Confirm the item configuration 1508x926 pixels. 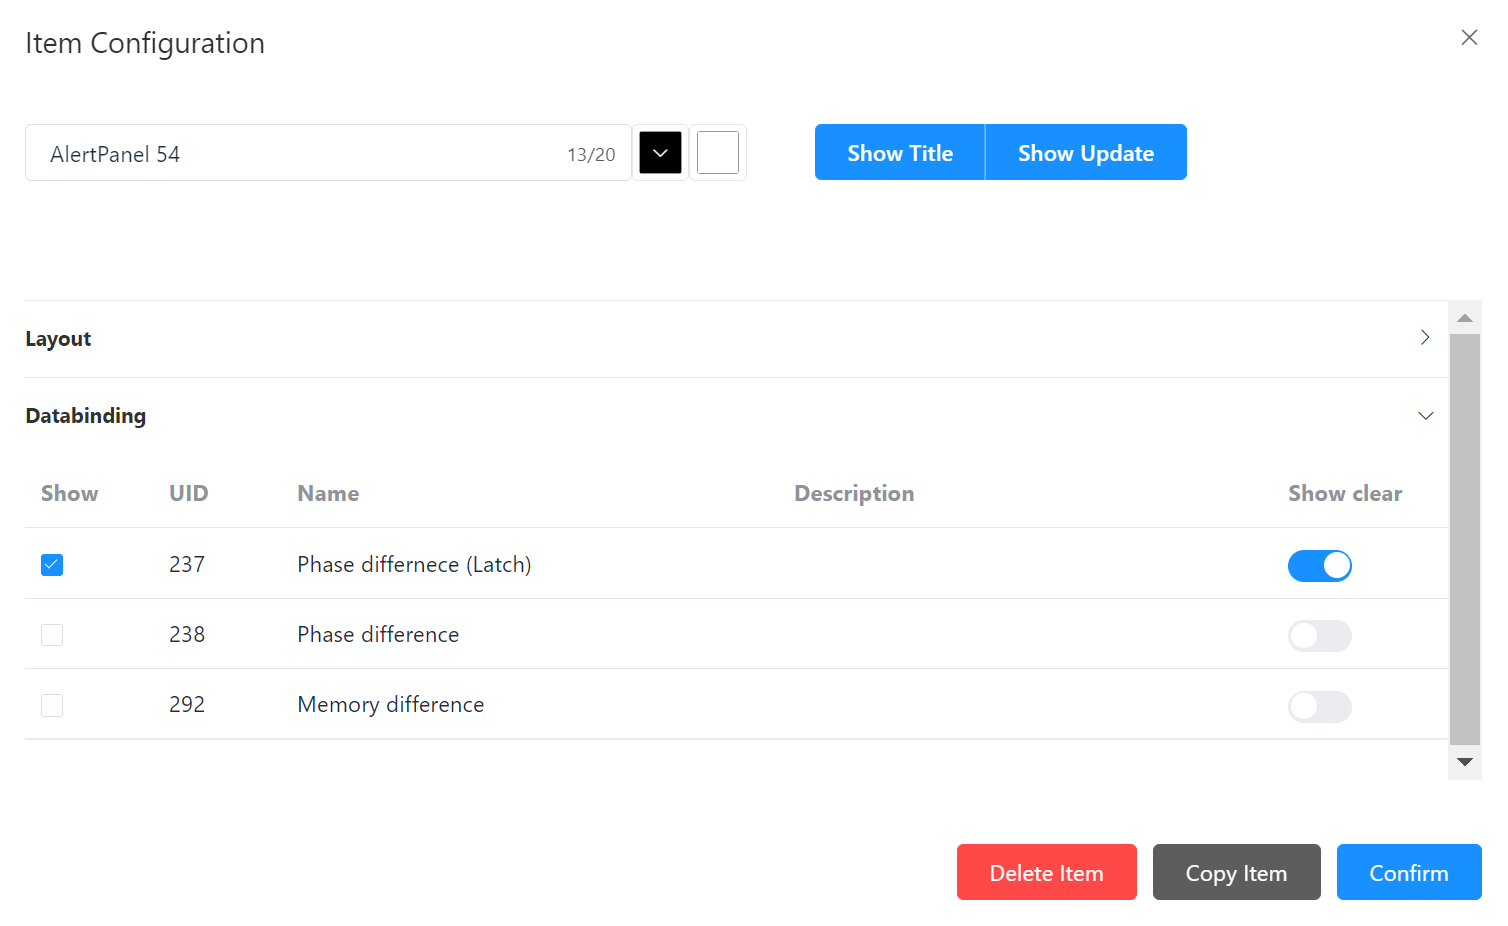[x=1408, y=872]
